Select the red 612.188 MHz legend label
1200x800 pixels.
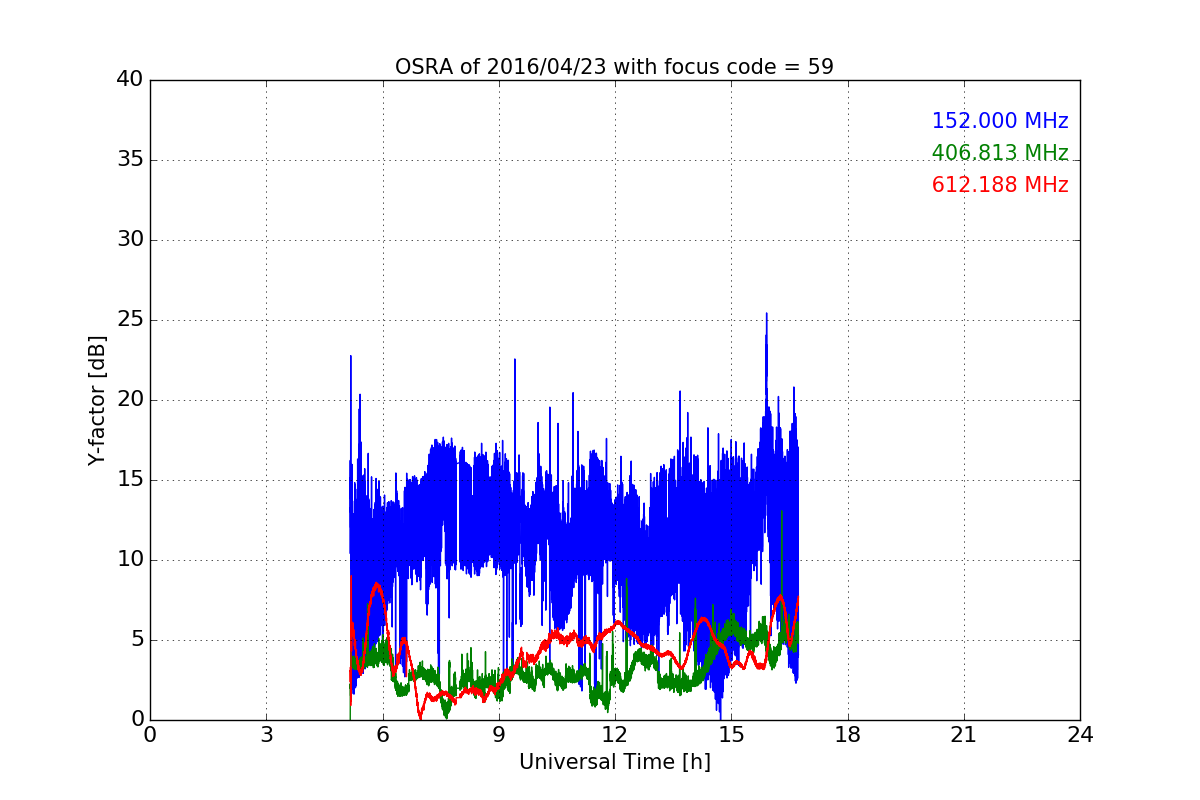[999, 185]
